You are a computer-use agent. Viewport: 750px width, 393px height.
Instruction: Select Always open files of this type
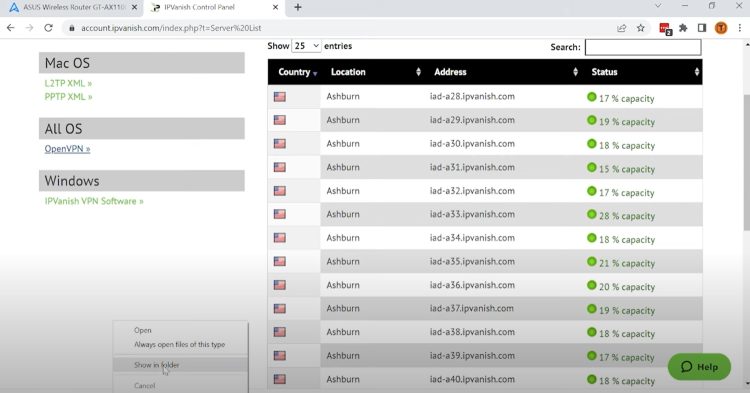[179, 344]
